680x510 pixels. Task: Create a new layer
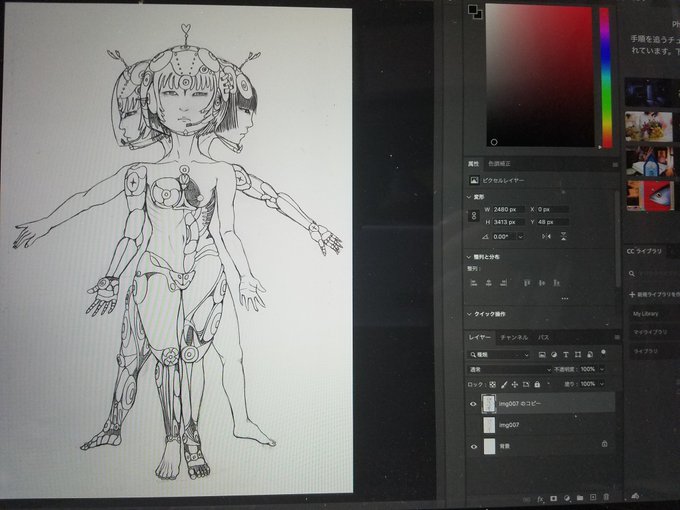click(593, 497)
